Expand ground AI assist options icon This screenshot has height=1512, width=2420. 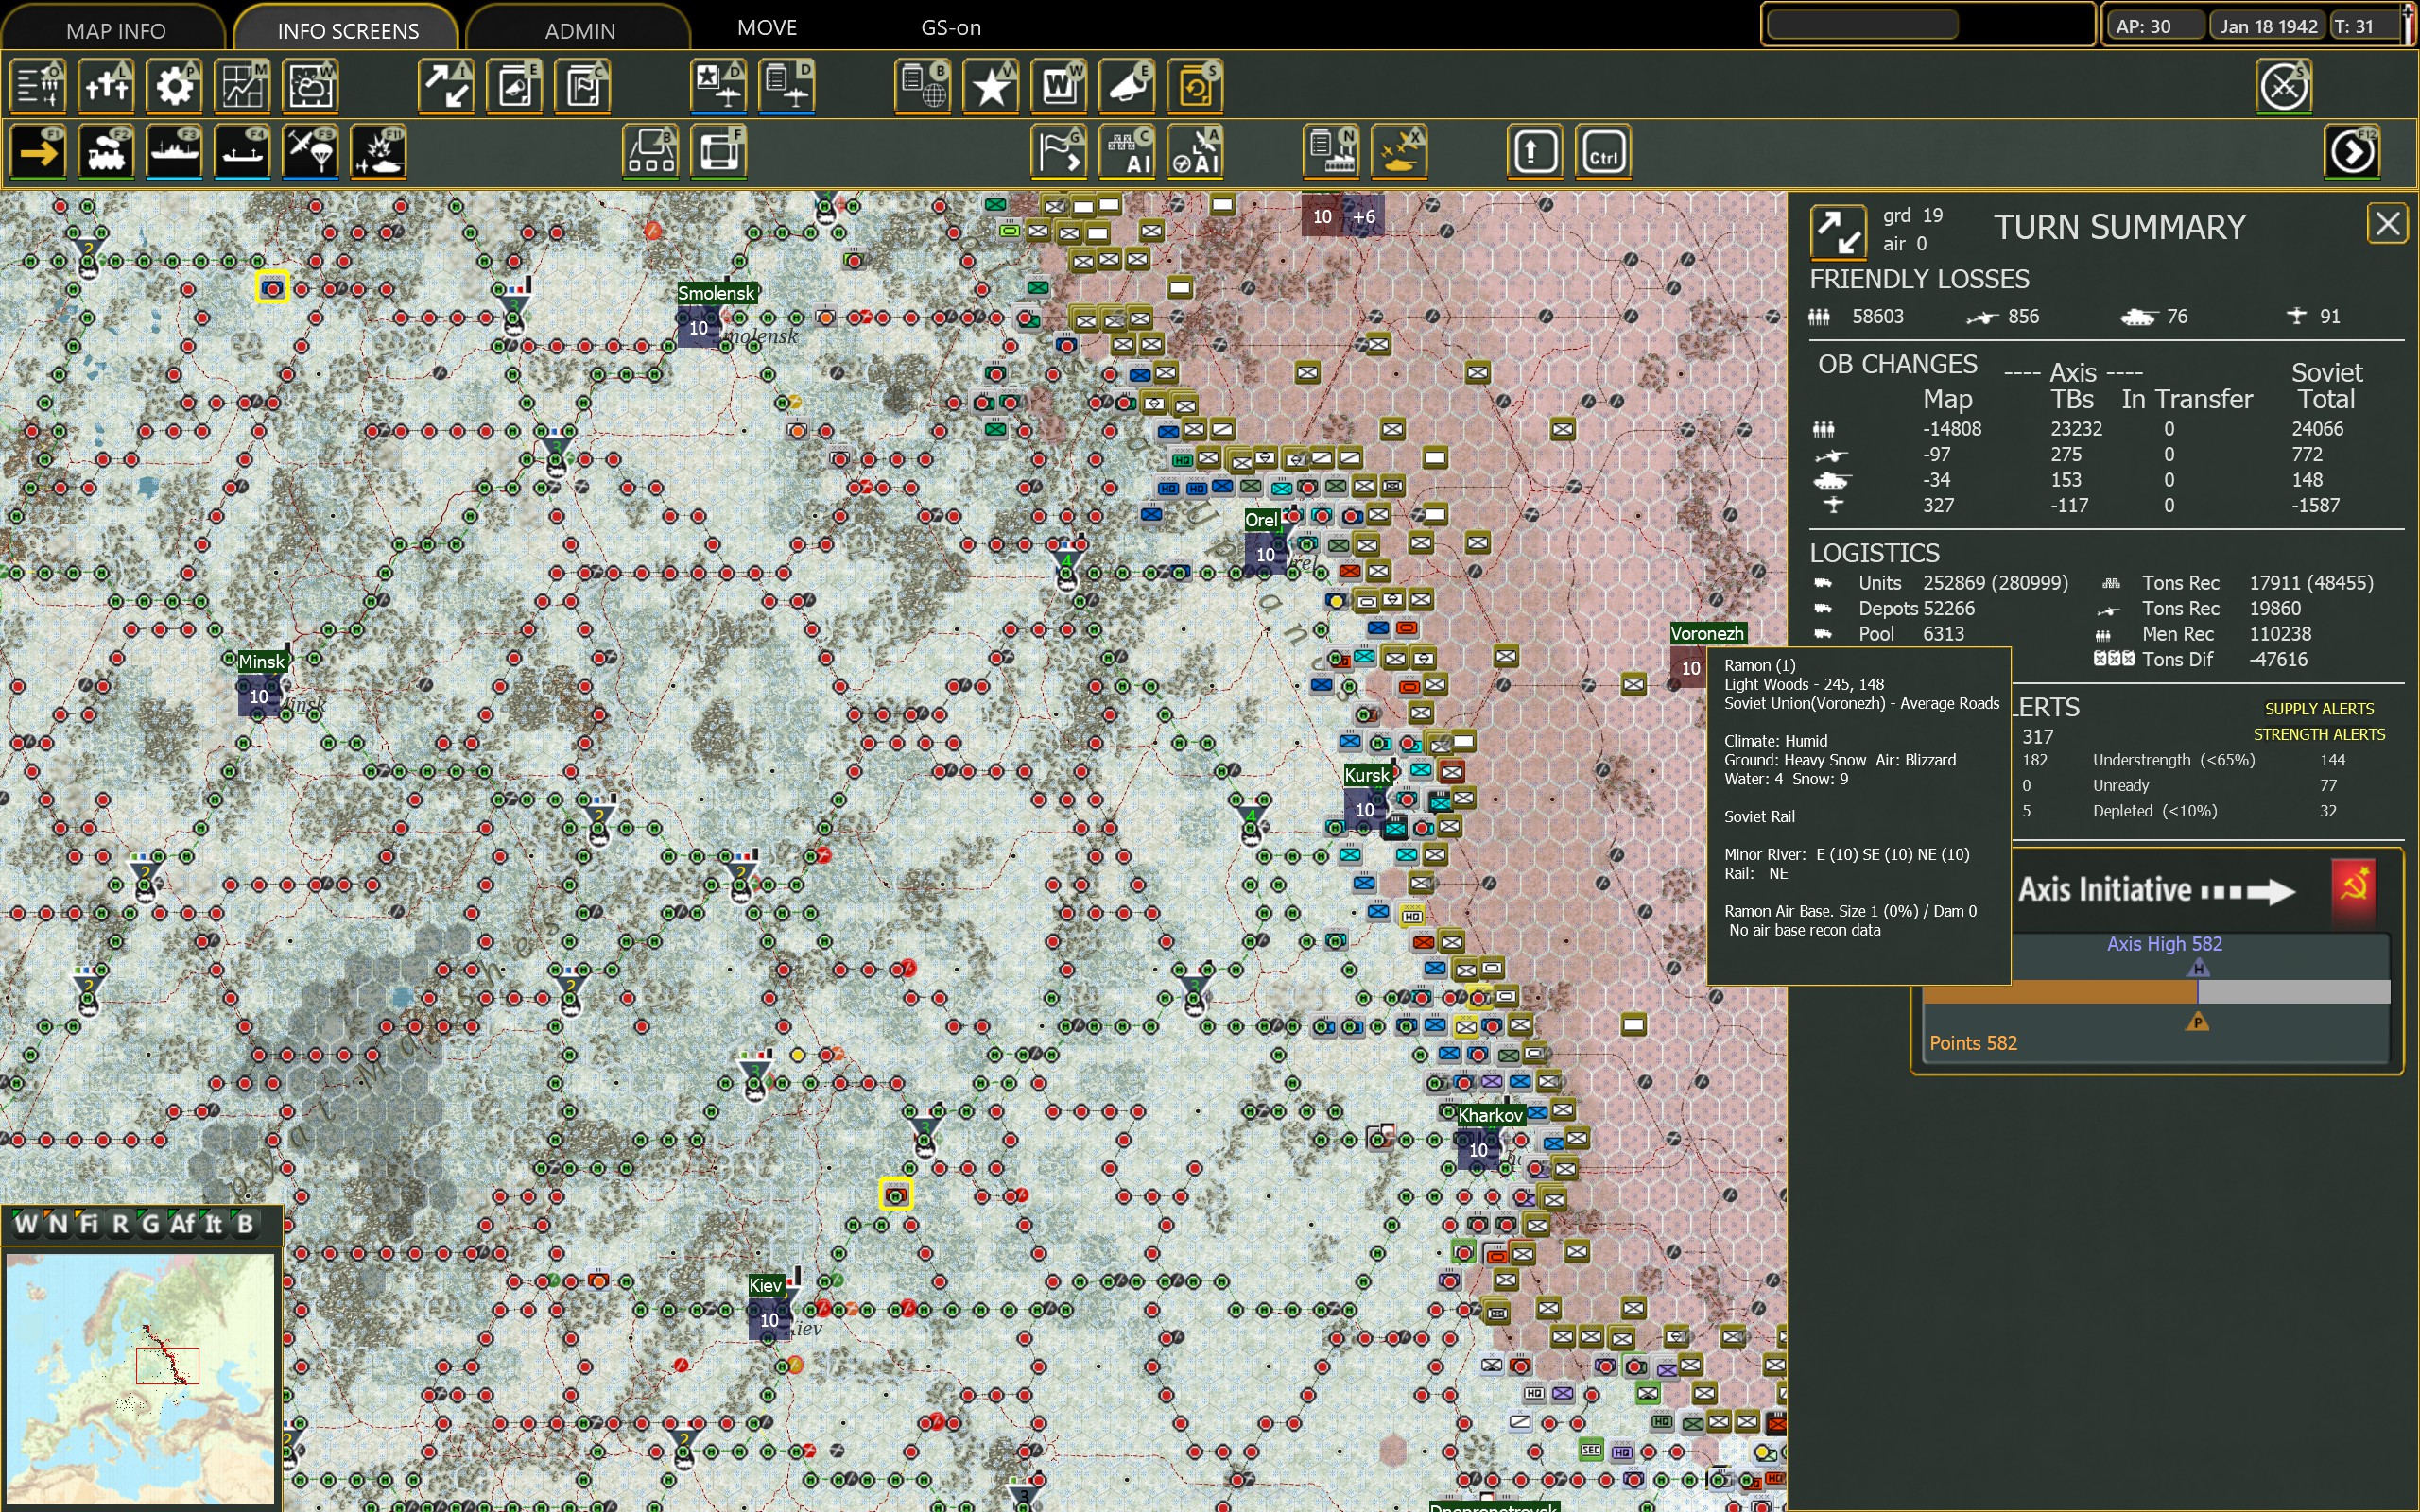pos(1126,153)
